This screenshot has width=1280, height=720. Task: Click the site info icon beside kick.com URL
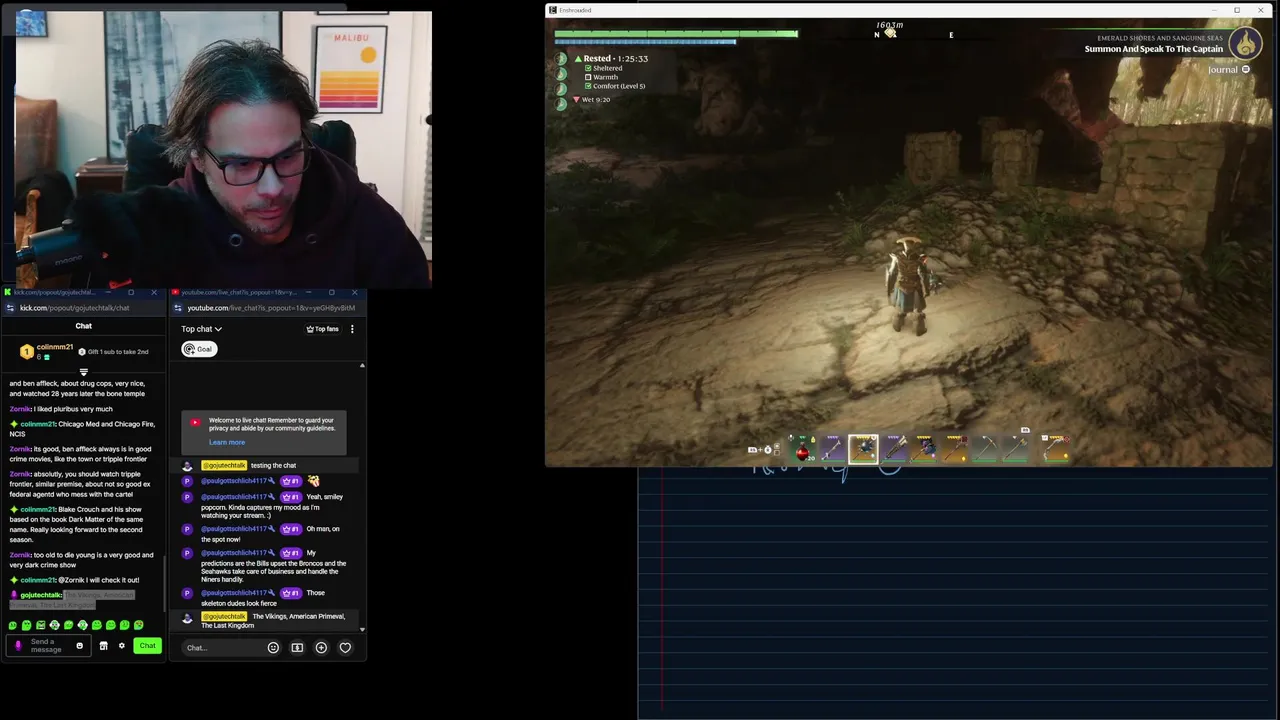10,308
